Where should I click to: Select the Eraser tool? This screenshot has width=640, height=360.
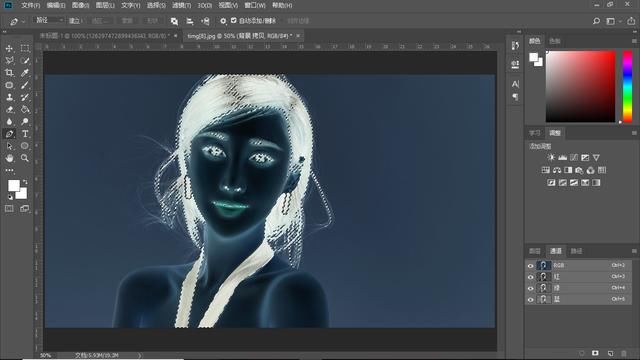tap(9, 109)
